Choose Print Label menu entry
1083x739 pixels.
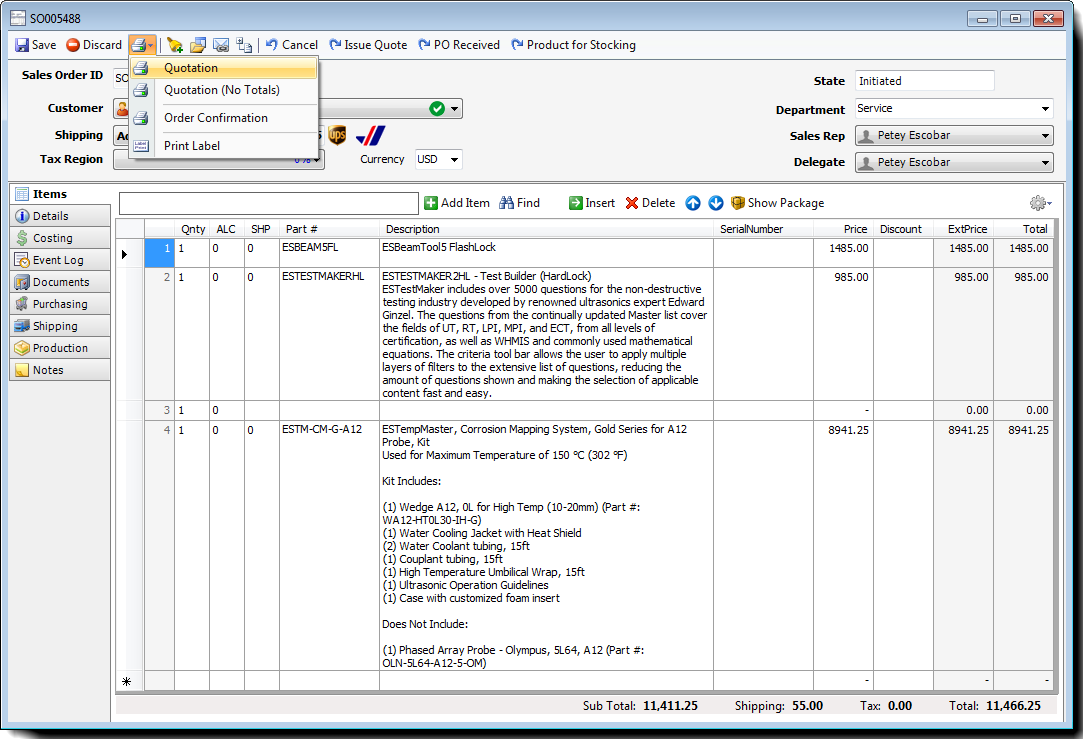224,146
